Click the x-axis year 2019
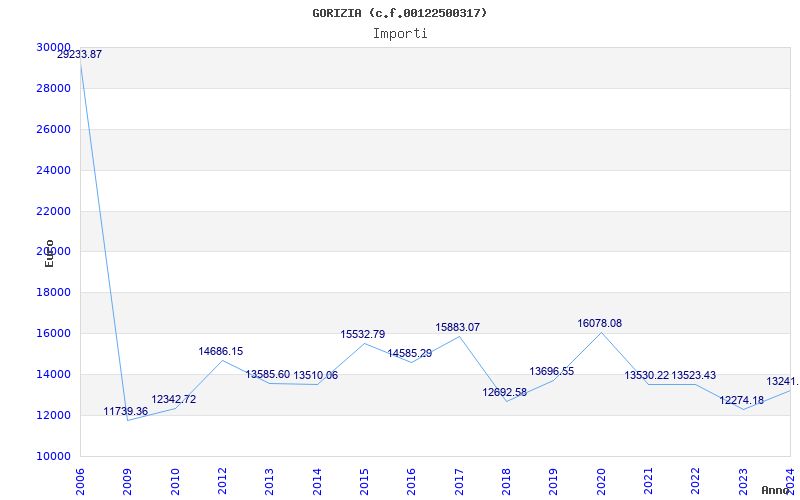800x500 pixels. coord(554,482)
